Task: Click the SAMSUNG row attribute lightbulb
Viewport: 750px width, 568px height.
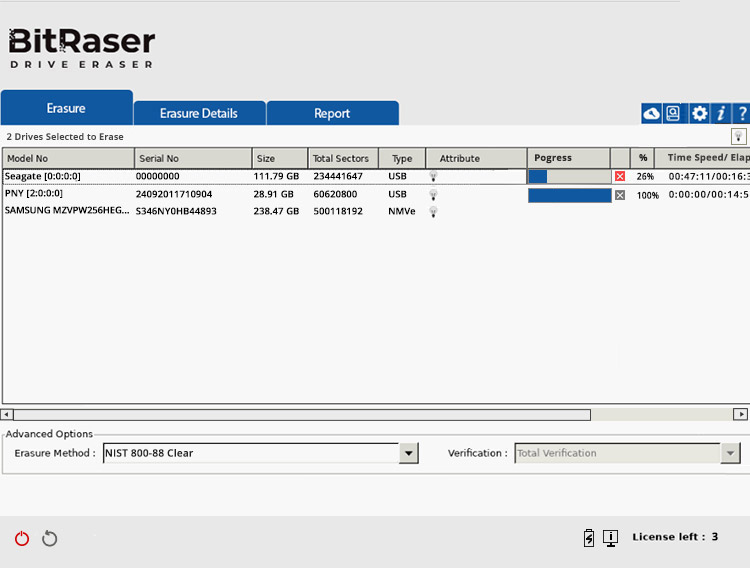Action: (433, 212)
